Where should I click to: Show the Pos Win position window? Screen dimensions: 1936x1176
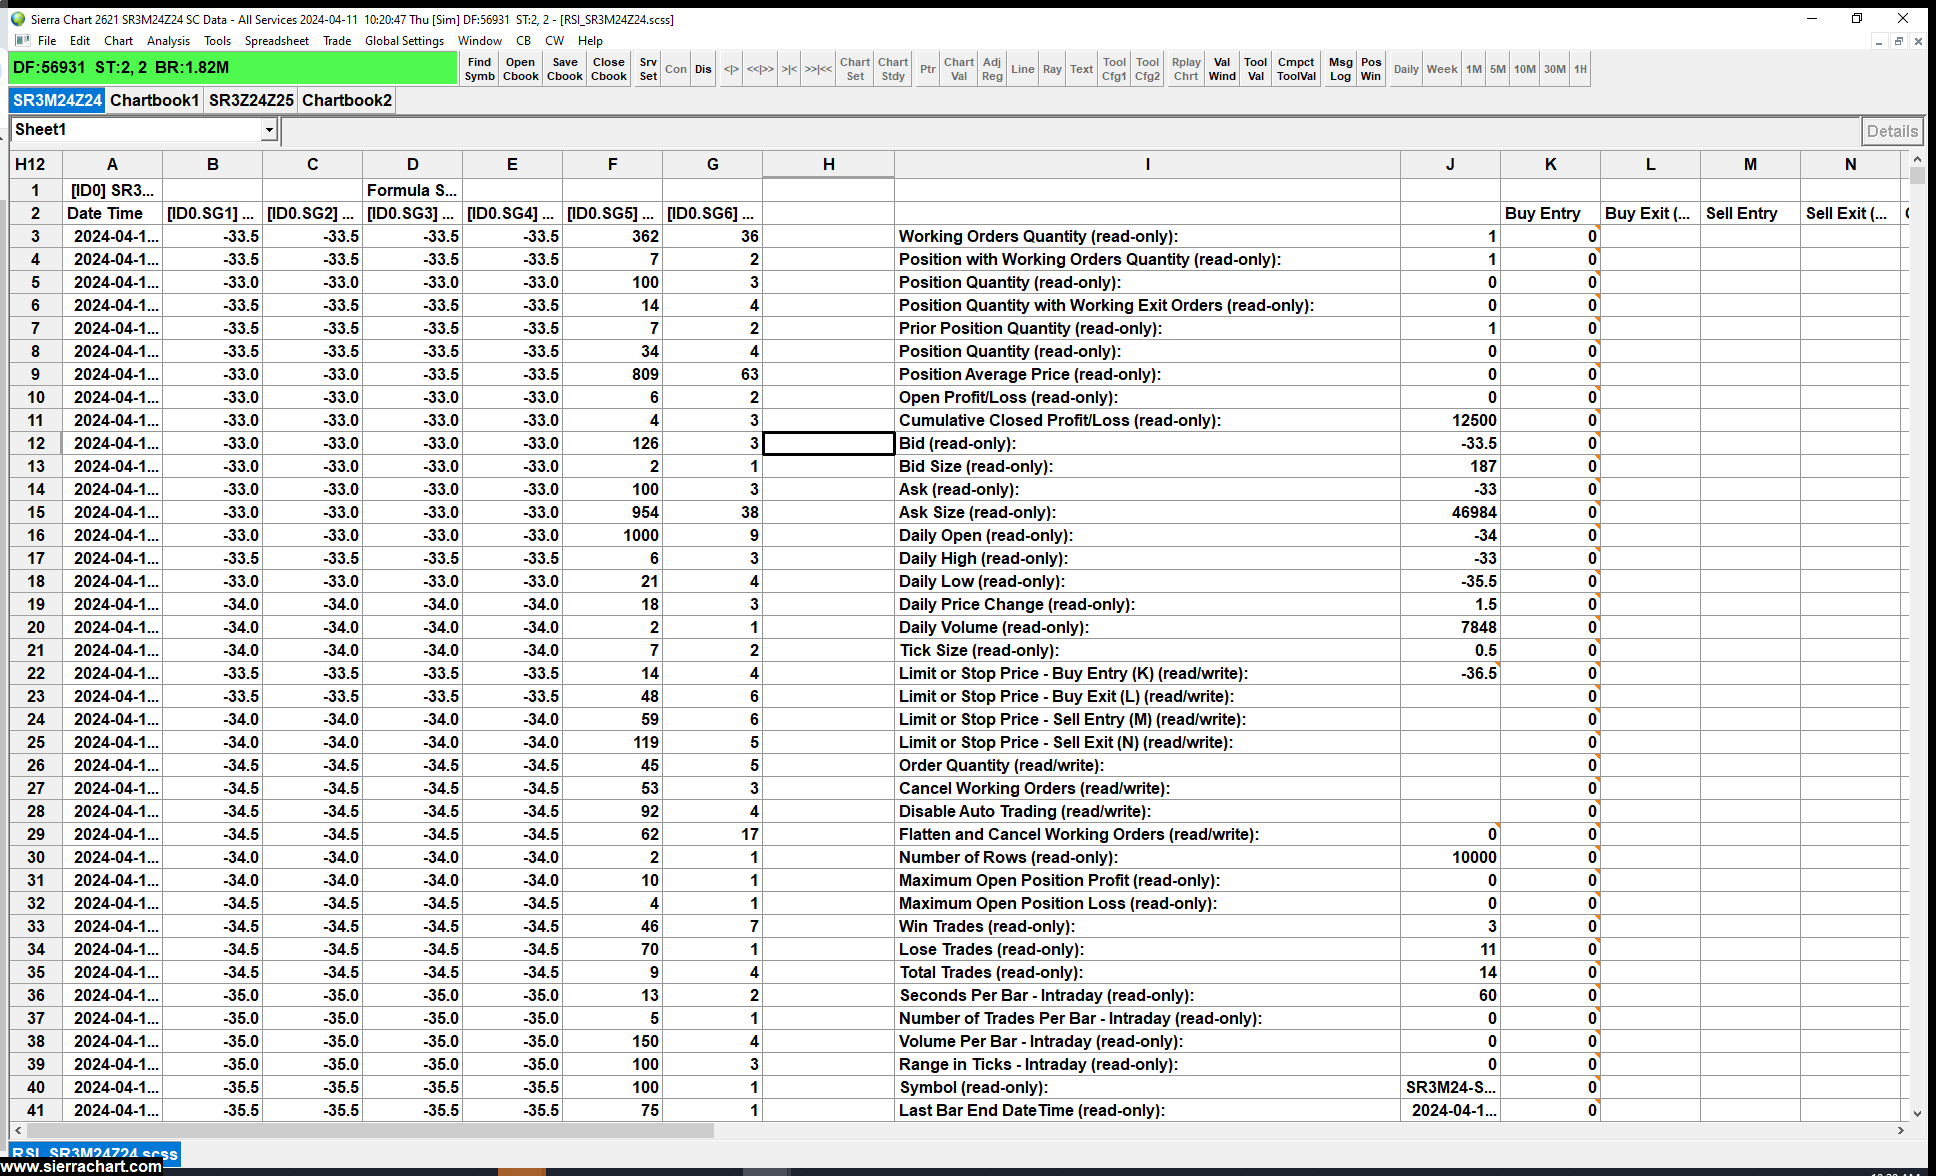coord(1371,69)
